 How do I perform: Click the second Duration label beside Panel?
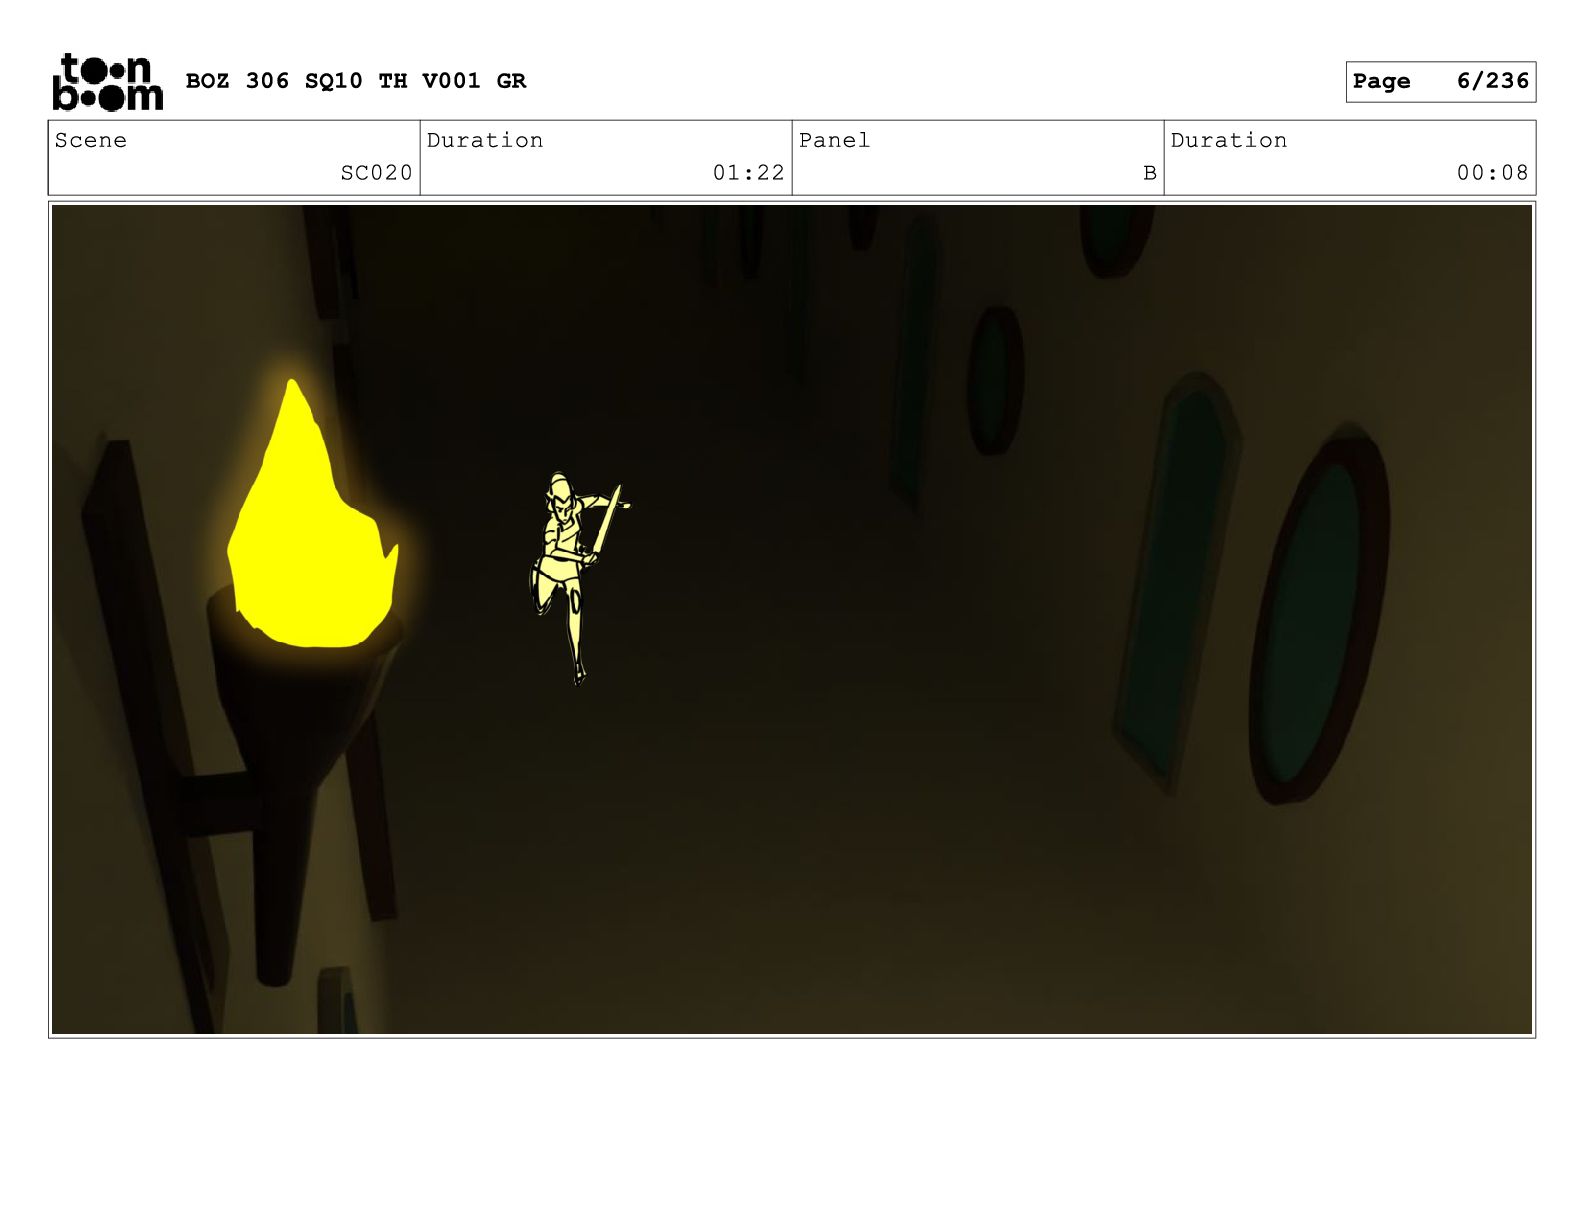point(1229,140)
